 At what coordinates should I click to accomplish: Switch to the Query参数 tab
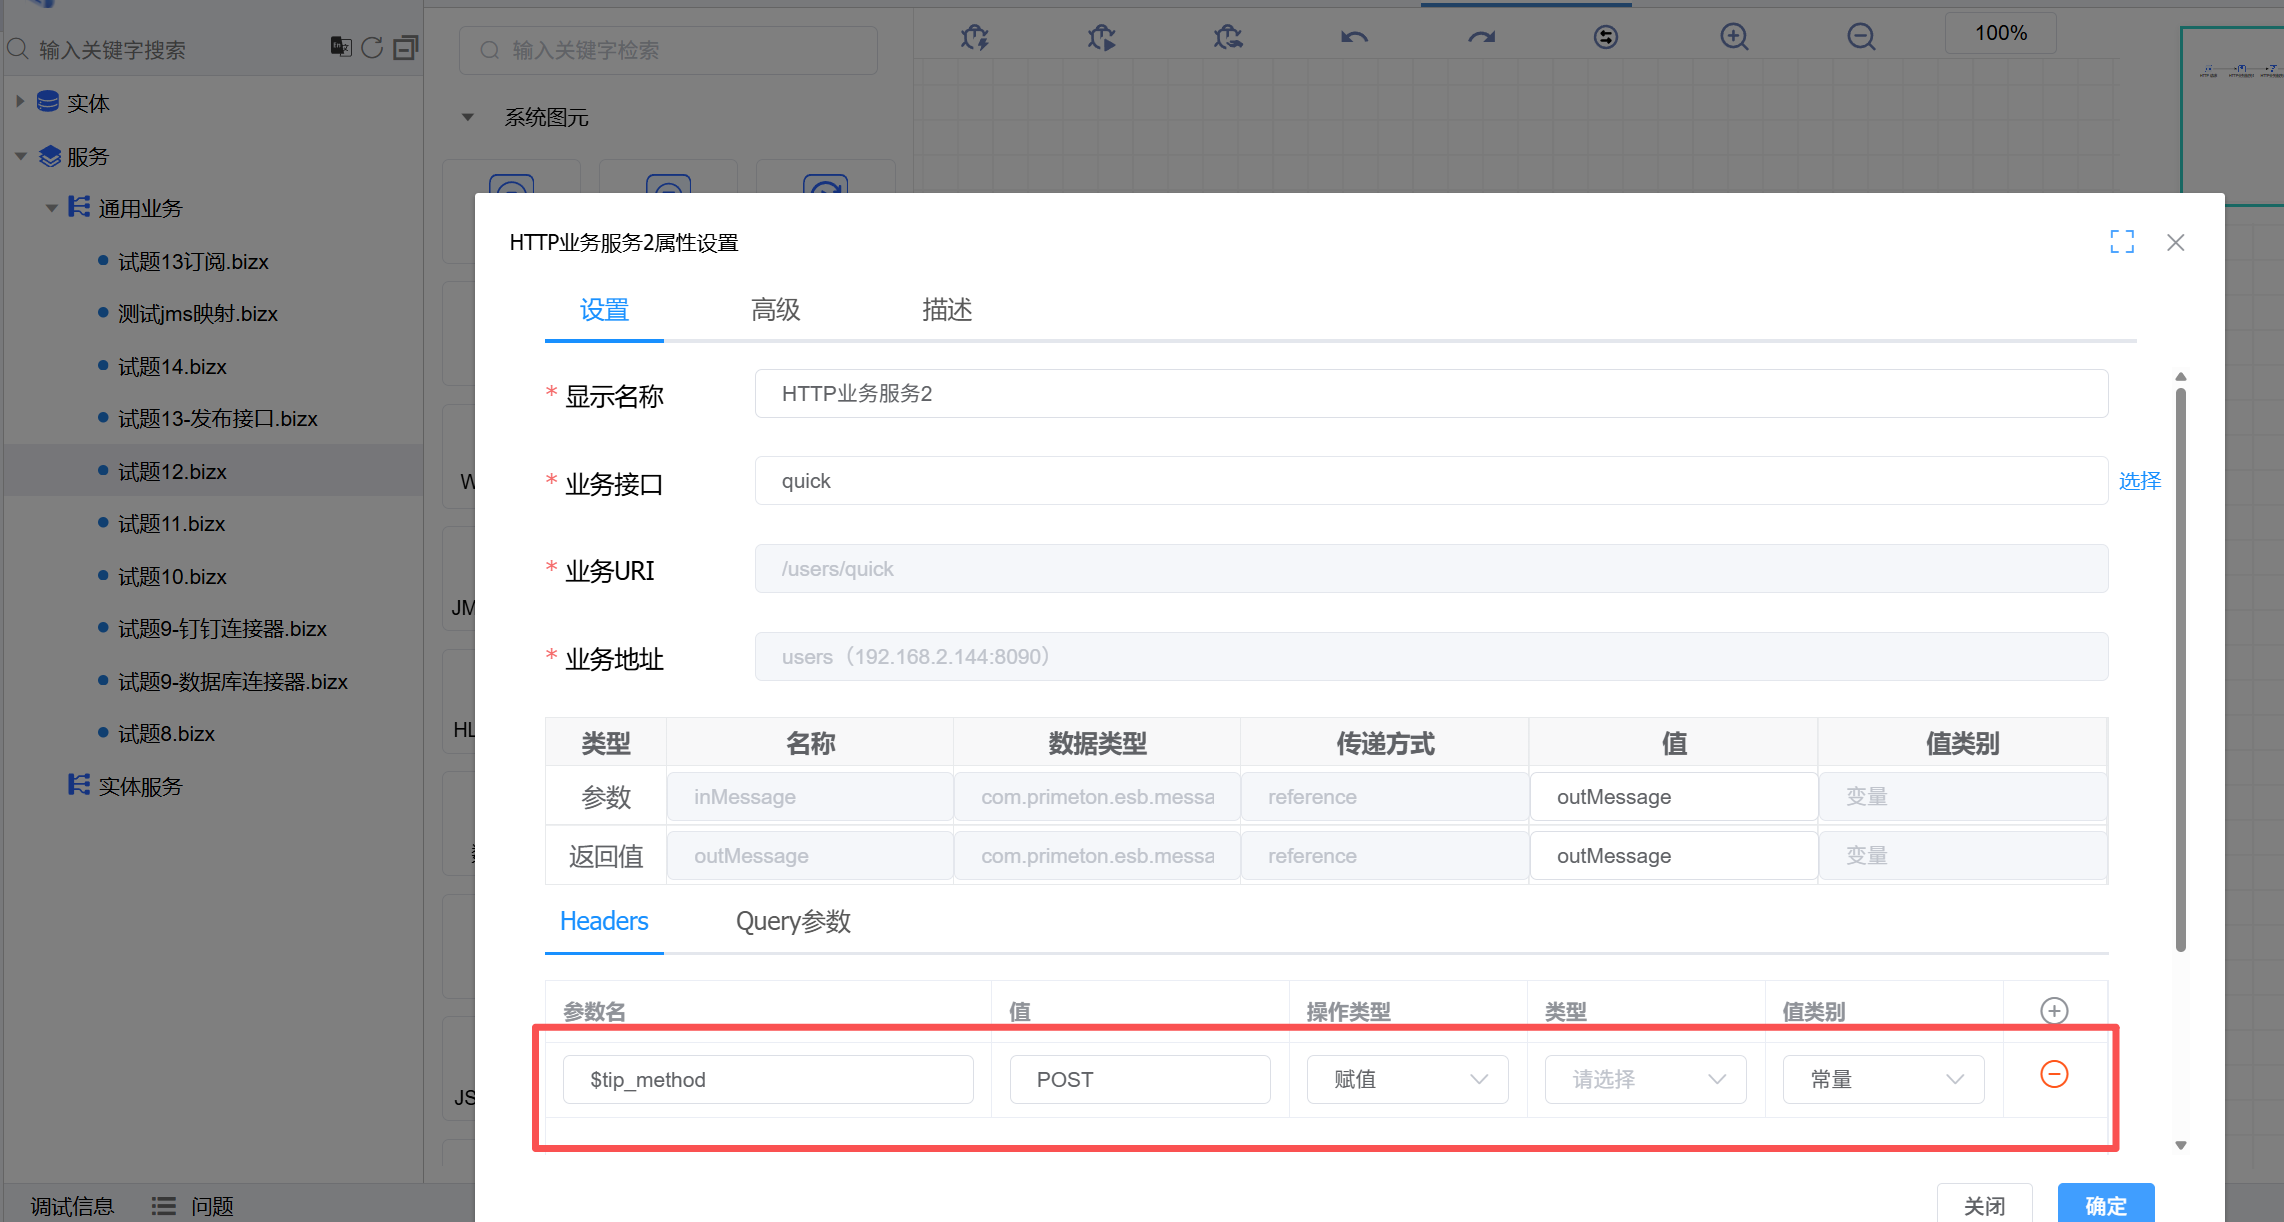(793, 921)
